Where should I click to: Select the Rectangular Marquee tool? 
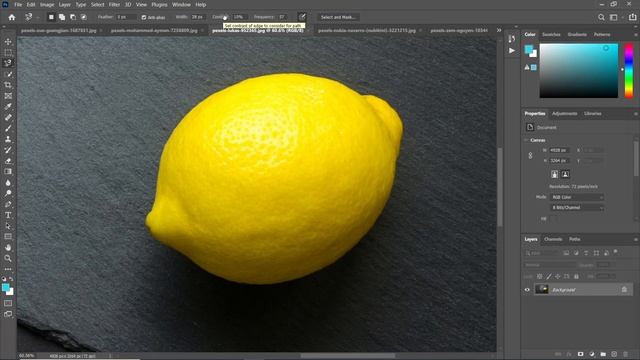click(x=8, y=53)
